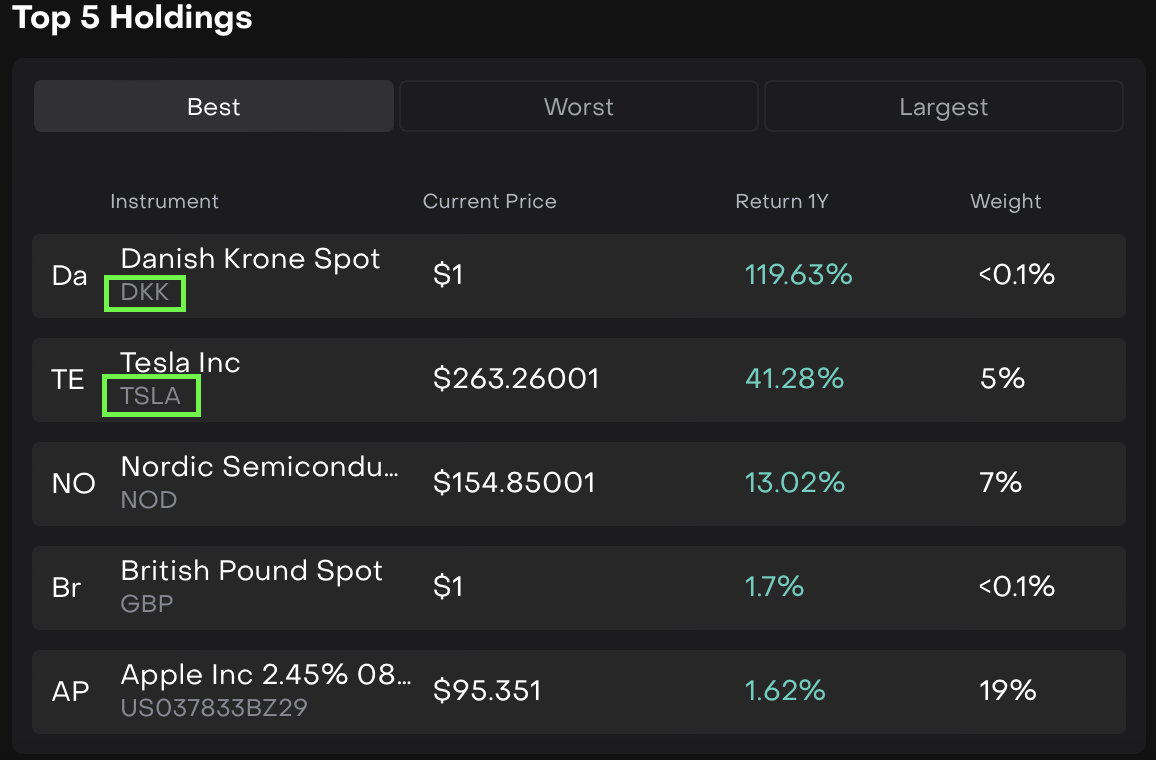Click Tesla's 41.28% return value
Screen dimensions: 1156x760
(x=794, y=379)
